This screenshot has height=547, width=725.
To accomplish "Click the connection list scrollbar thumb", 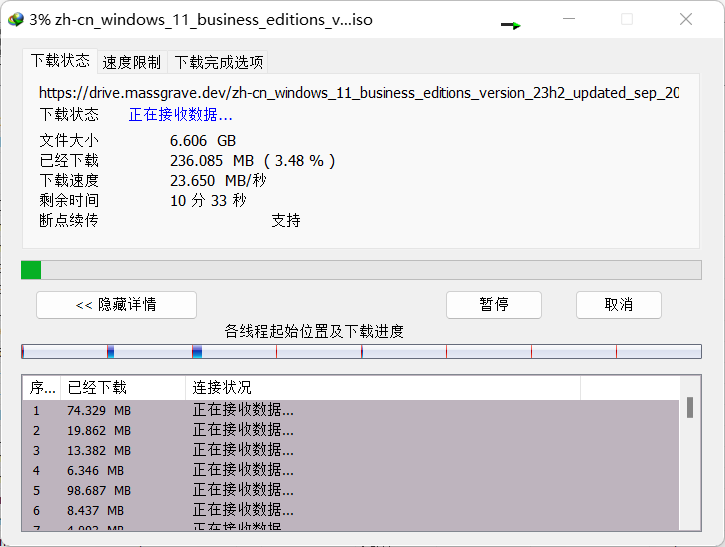I will point(689,407).
